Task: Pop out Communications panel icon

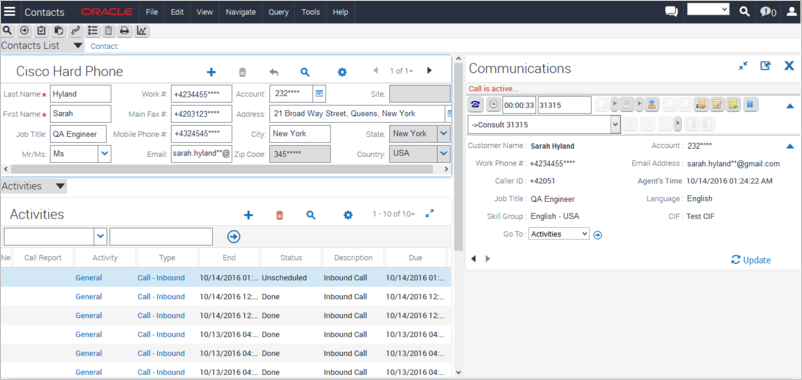Action: [765, 66]
